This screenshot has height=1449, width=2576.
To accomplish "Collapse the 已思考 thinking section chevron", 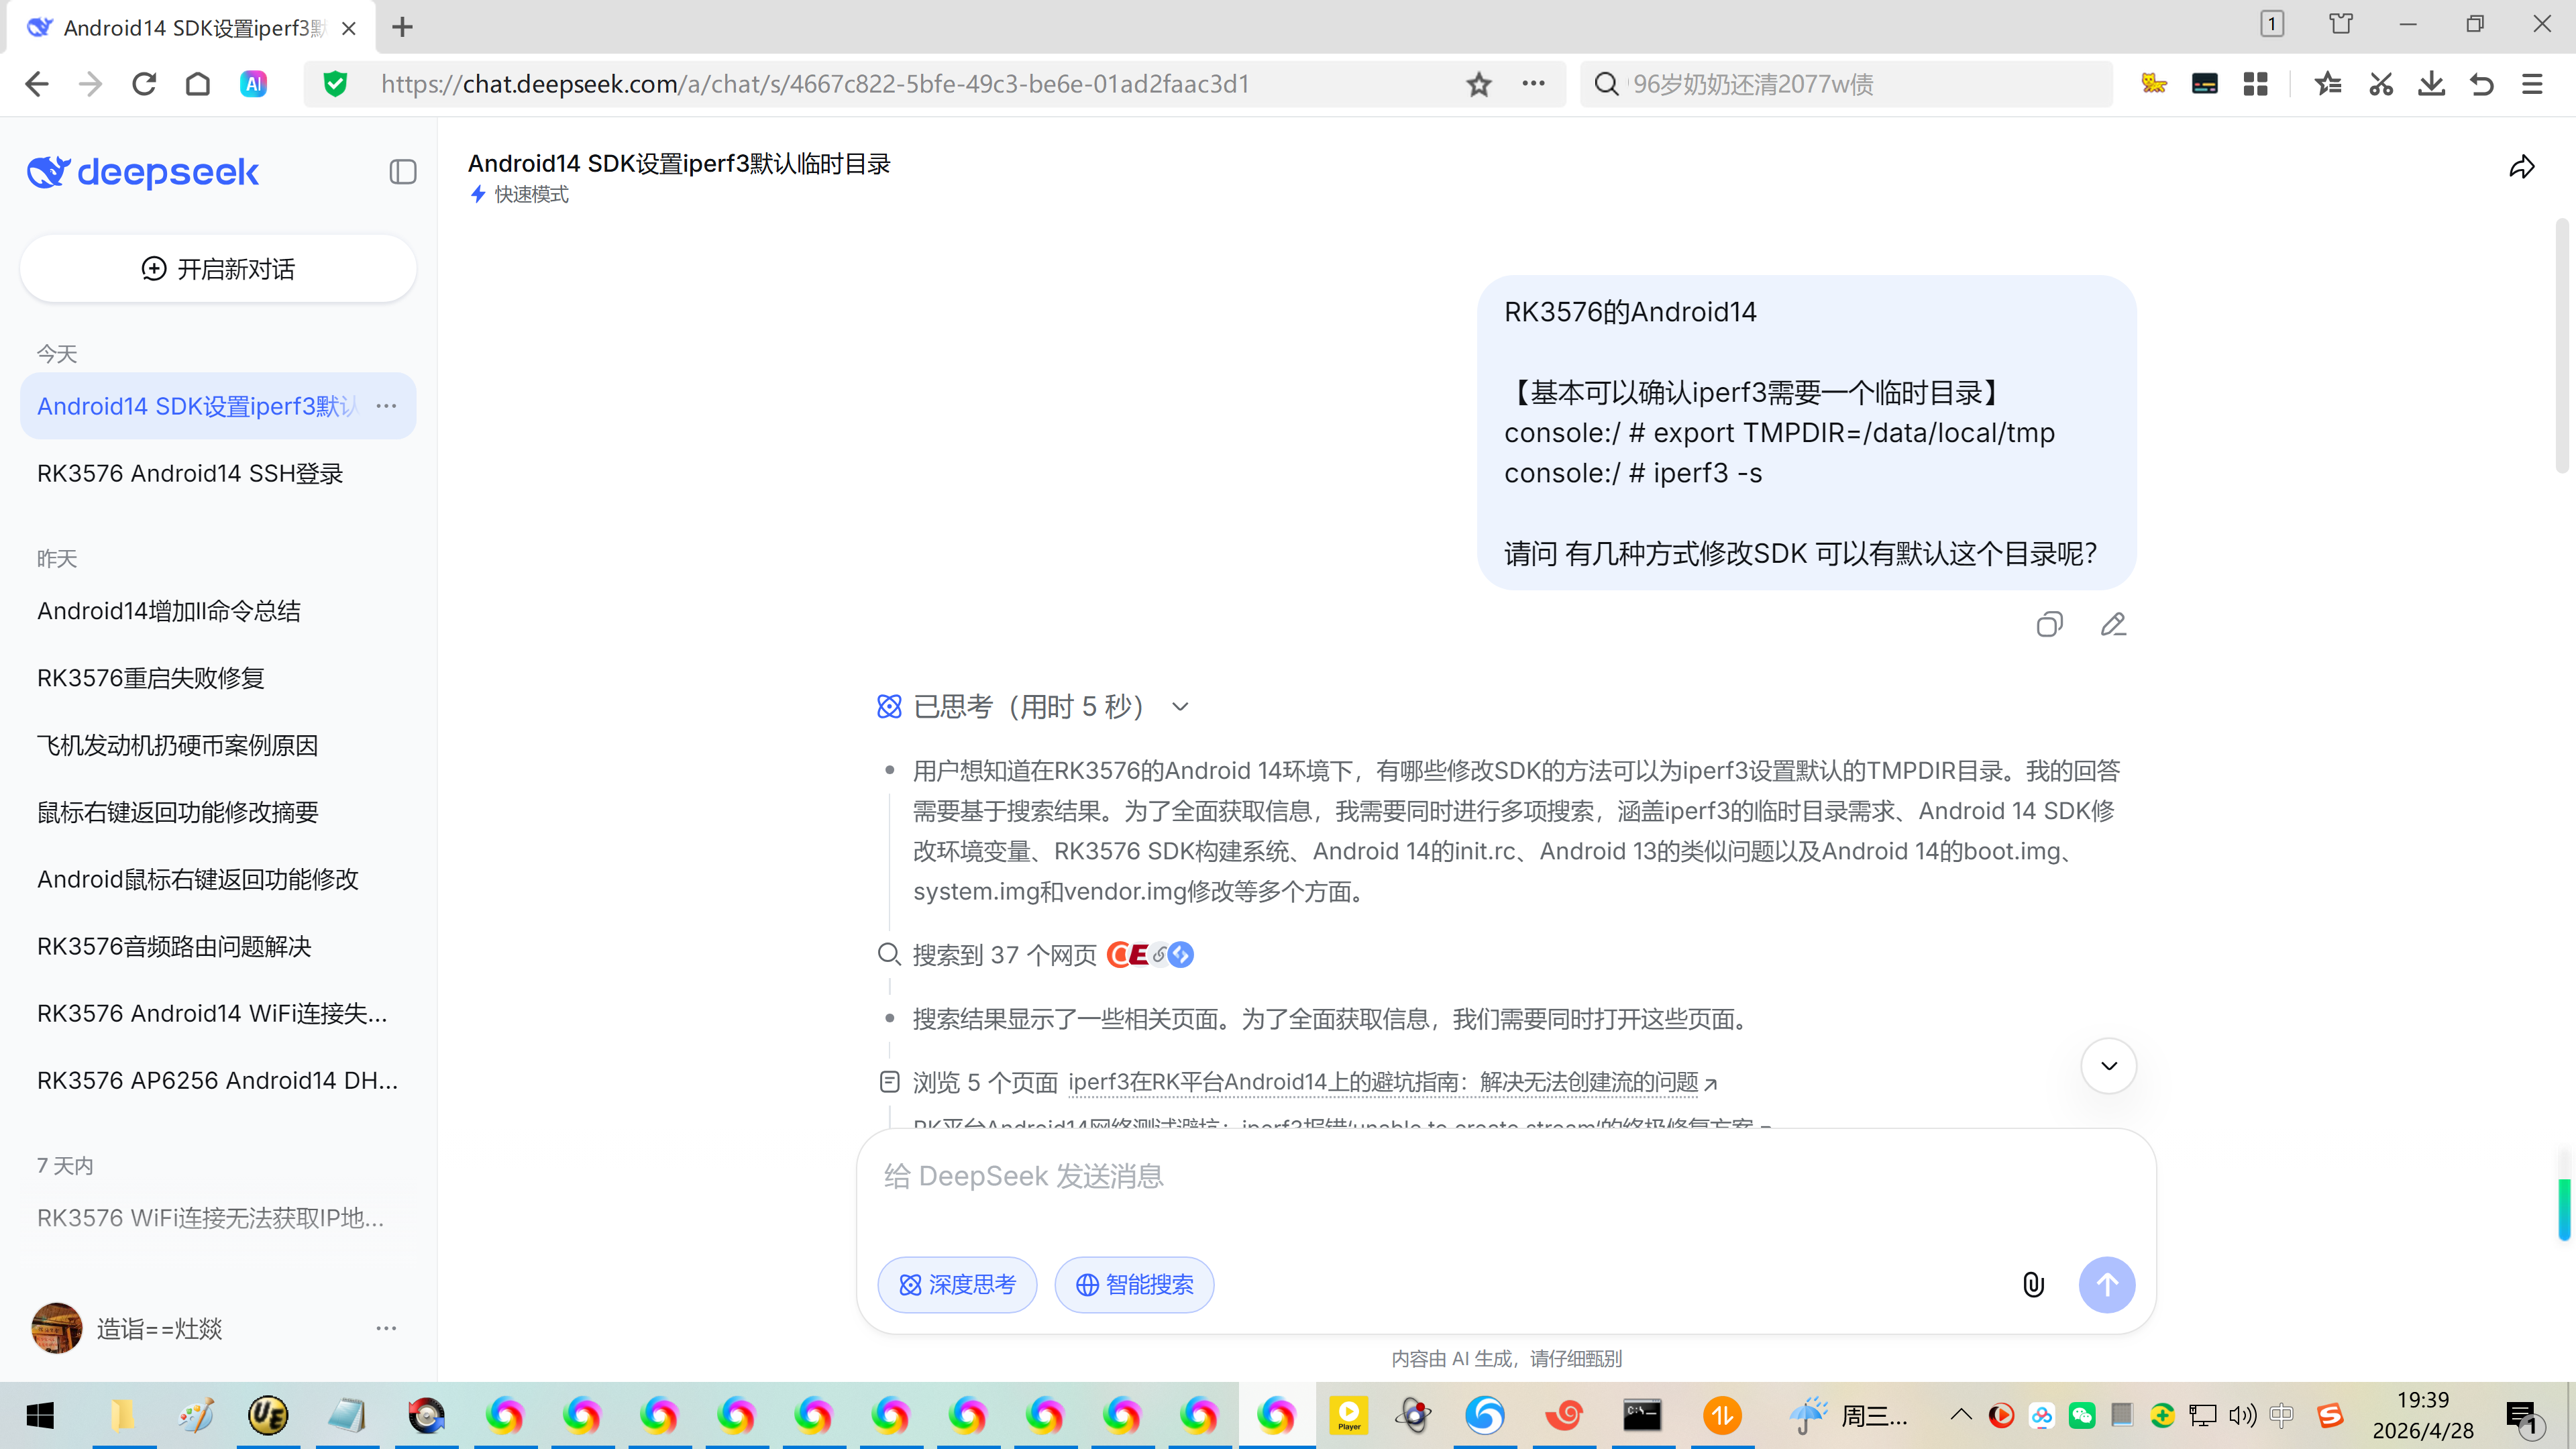I will click(1180, 707).
